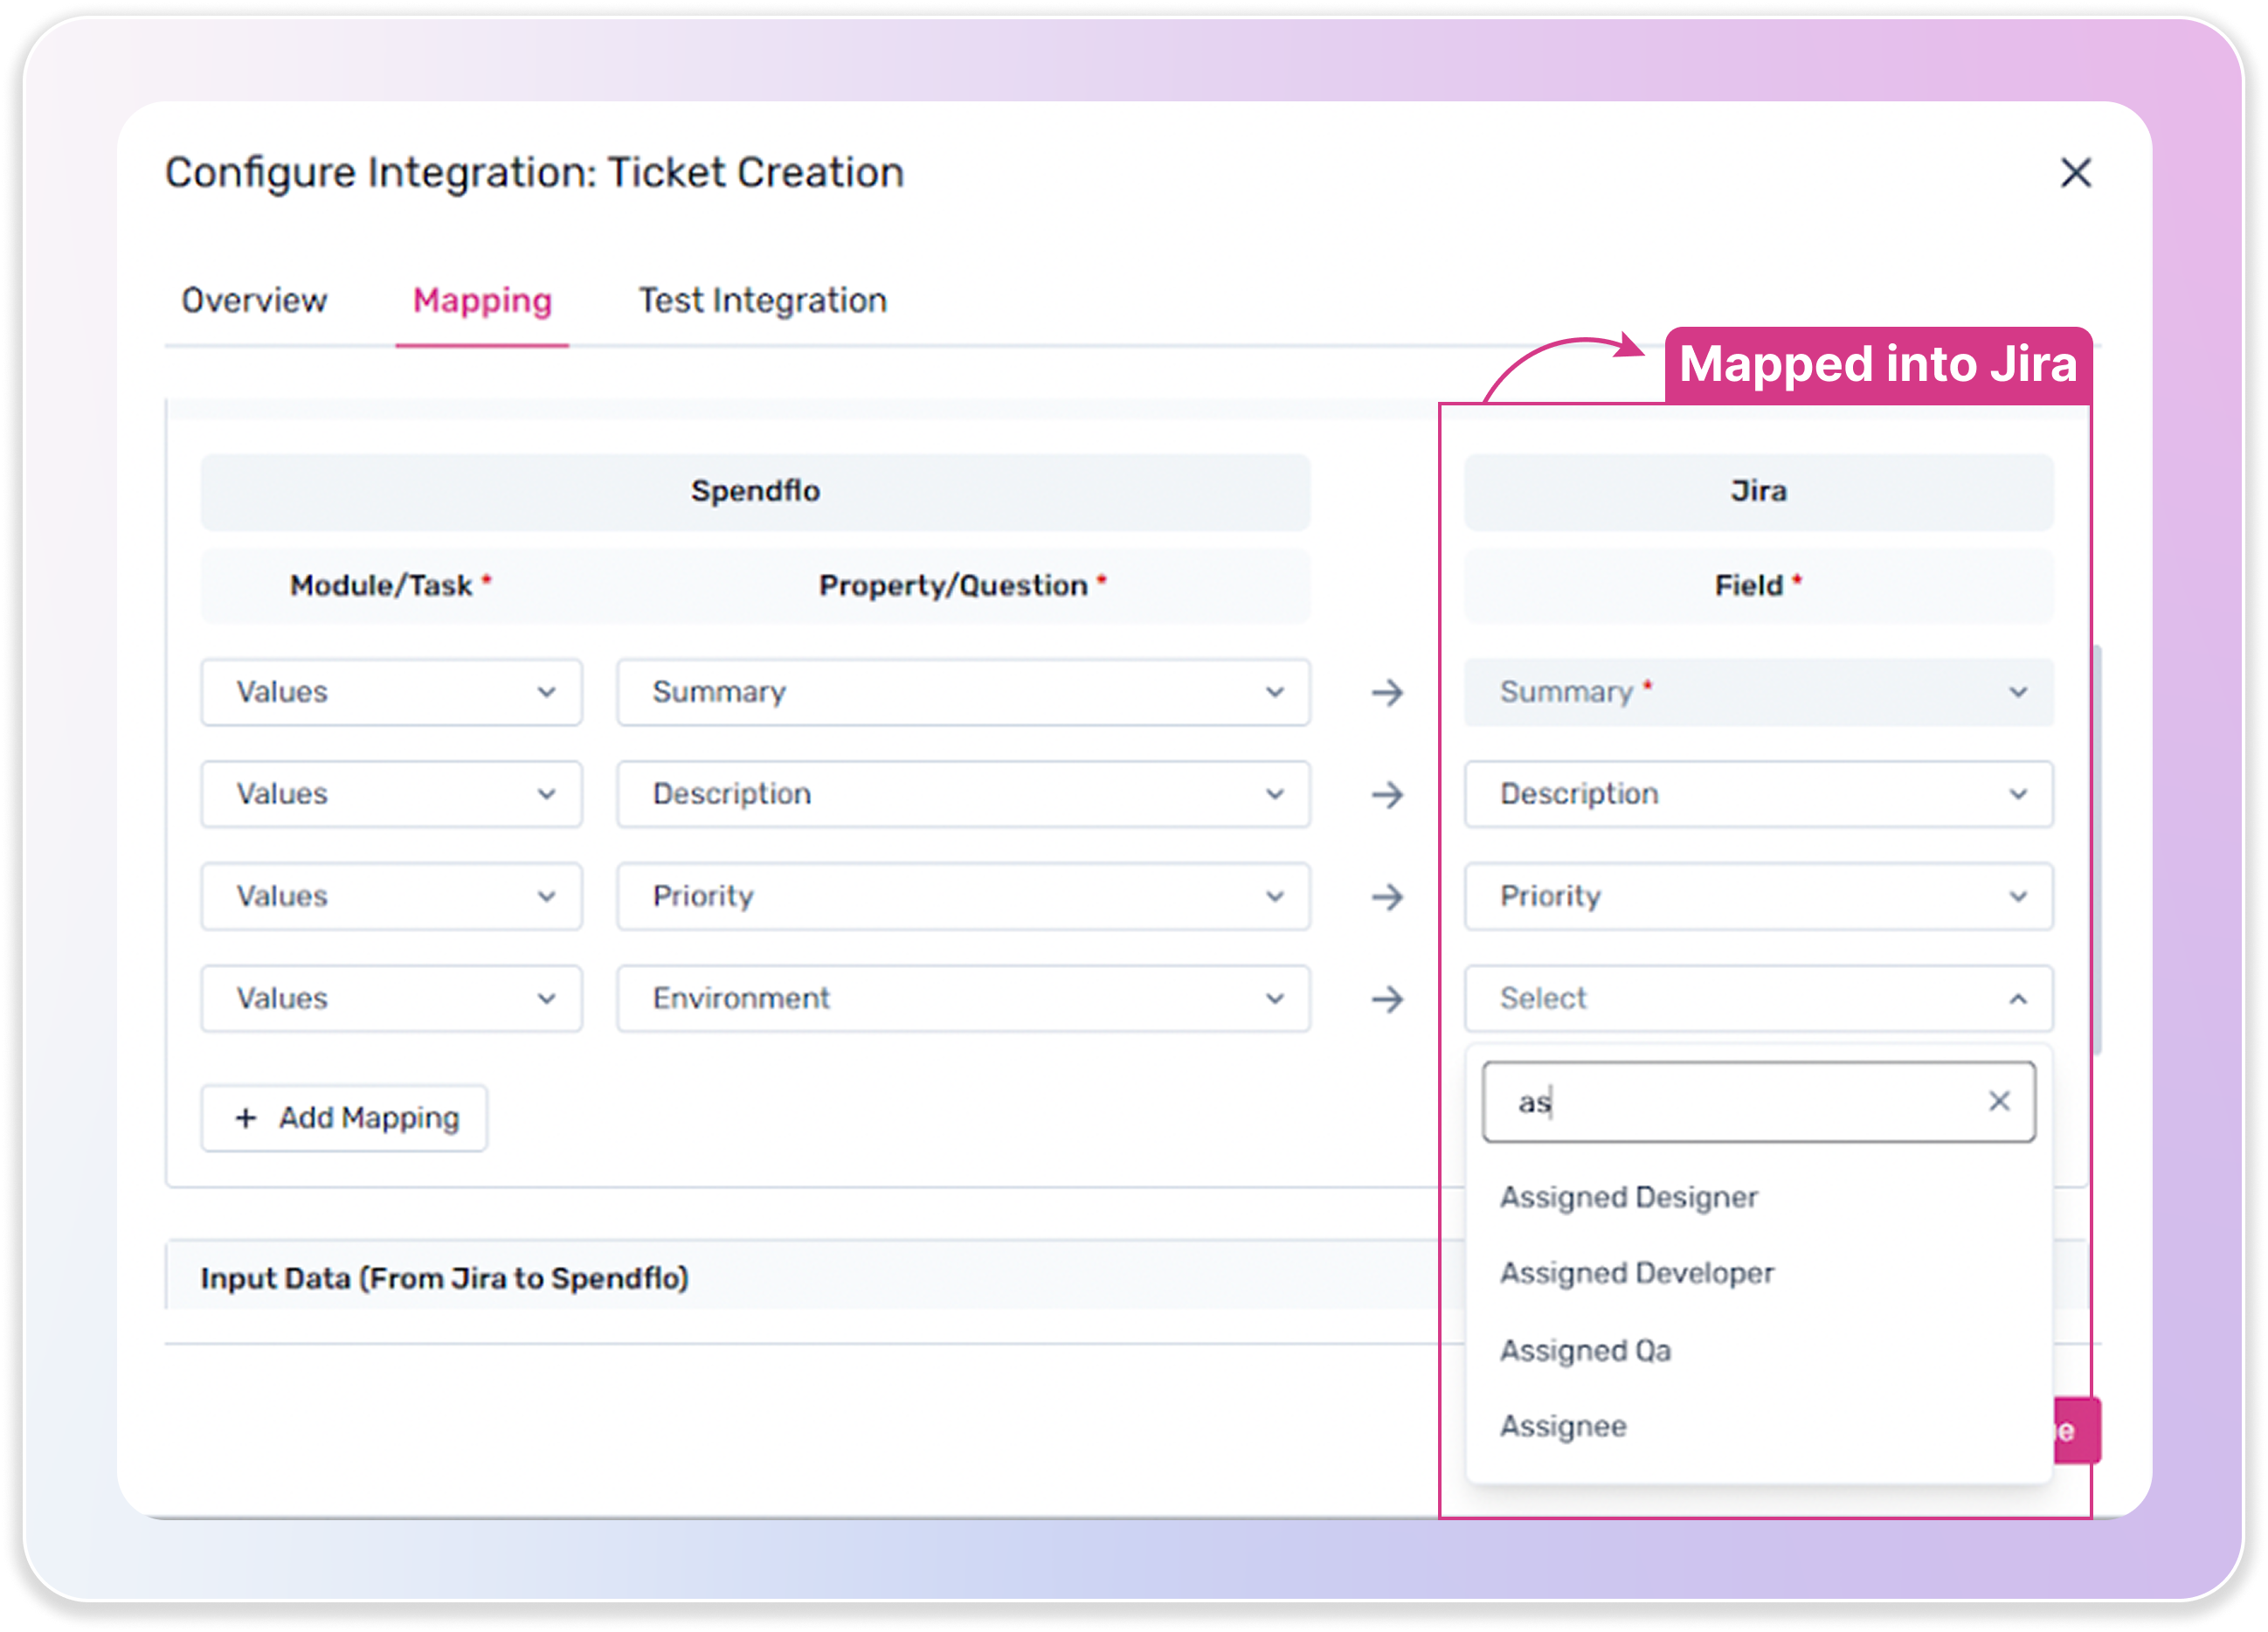Expand the Spendflo Summary property dropdown

[963, 692]
